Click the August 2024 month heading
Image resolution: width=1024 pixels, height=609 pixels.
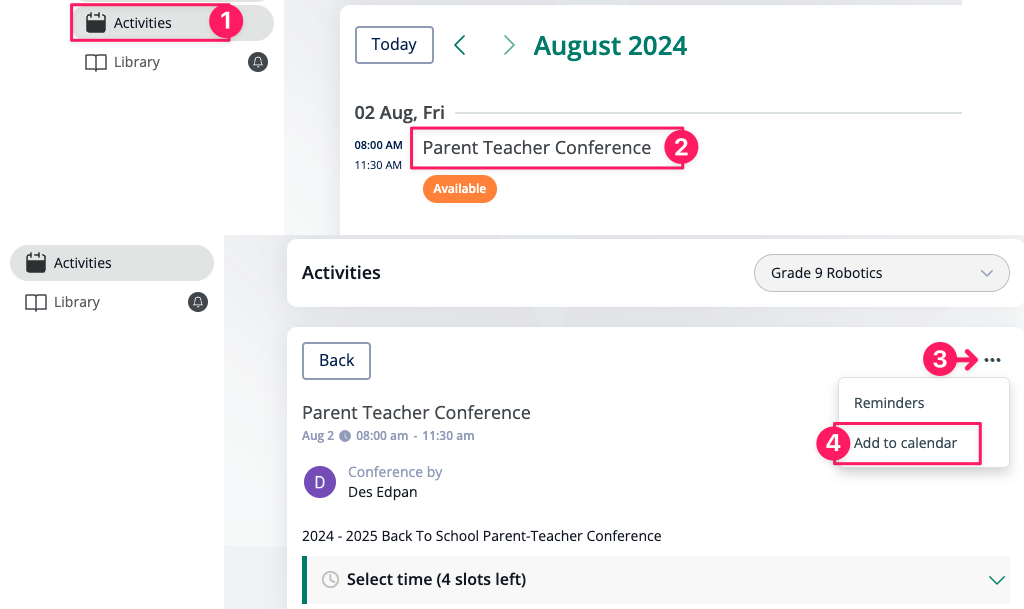(610, 46)
